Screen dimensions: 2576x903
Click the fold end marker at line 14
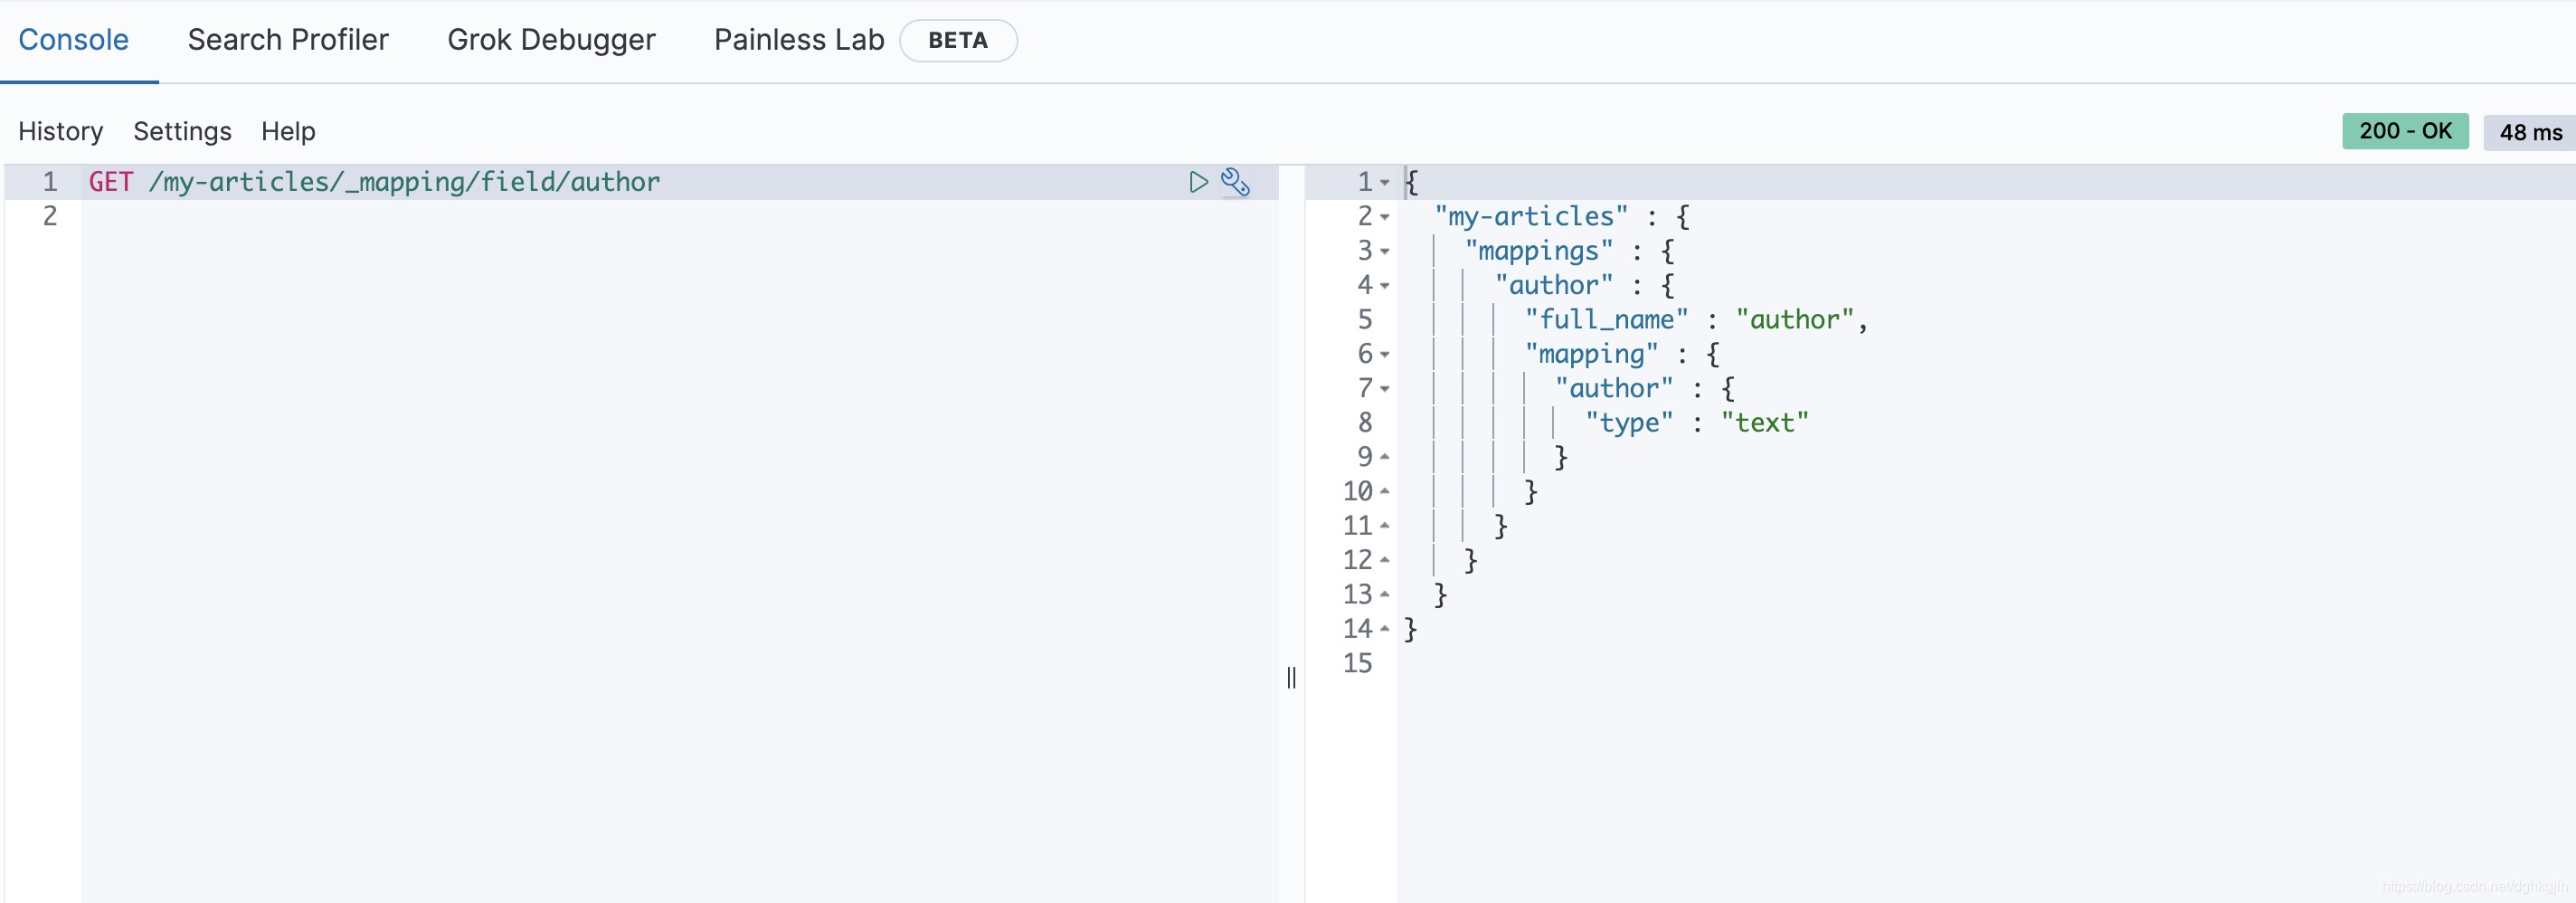[1385, 629]
